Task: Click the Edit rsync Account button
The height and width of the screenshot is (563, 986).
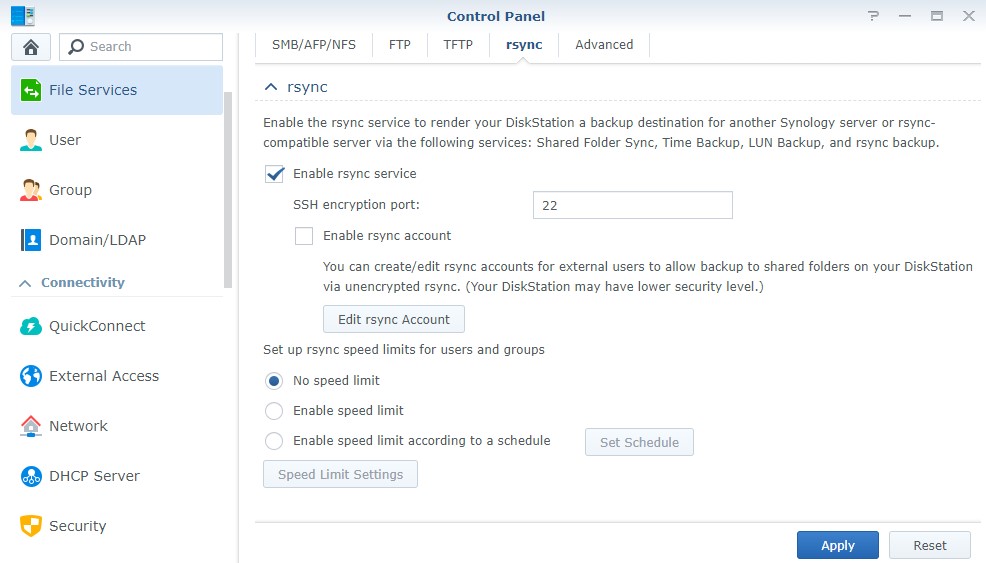Action: tap(394, 320)
